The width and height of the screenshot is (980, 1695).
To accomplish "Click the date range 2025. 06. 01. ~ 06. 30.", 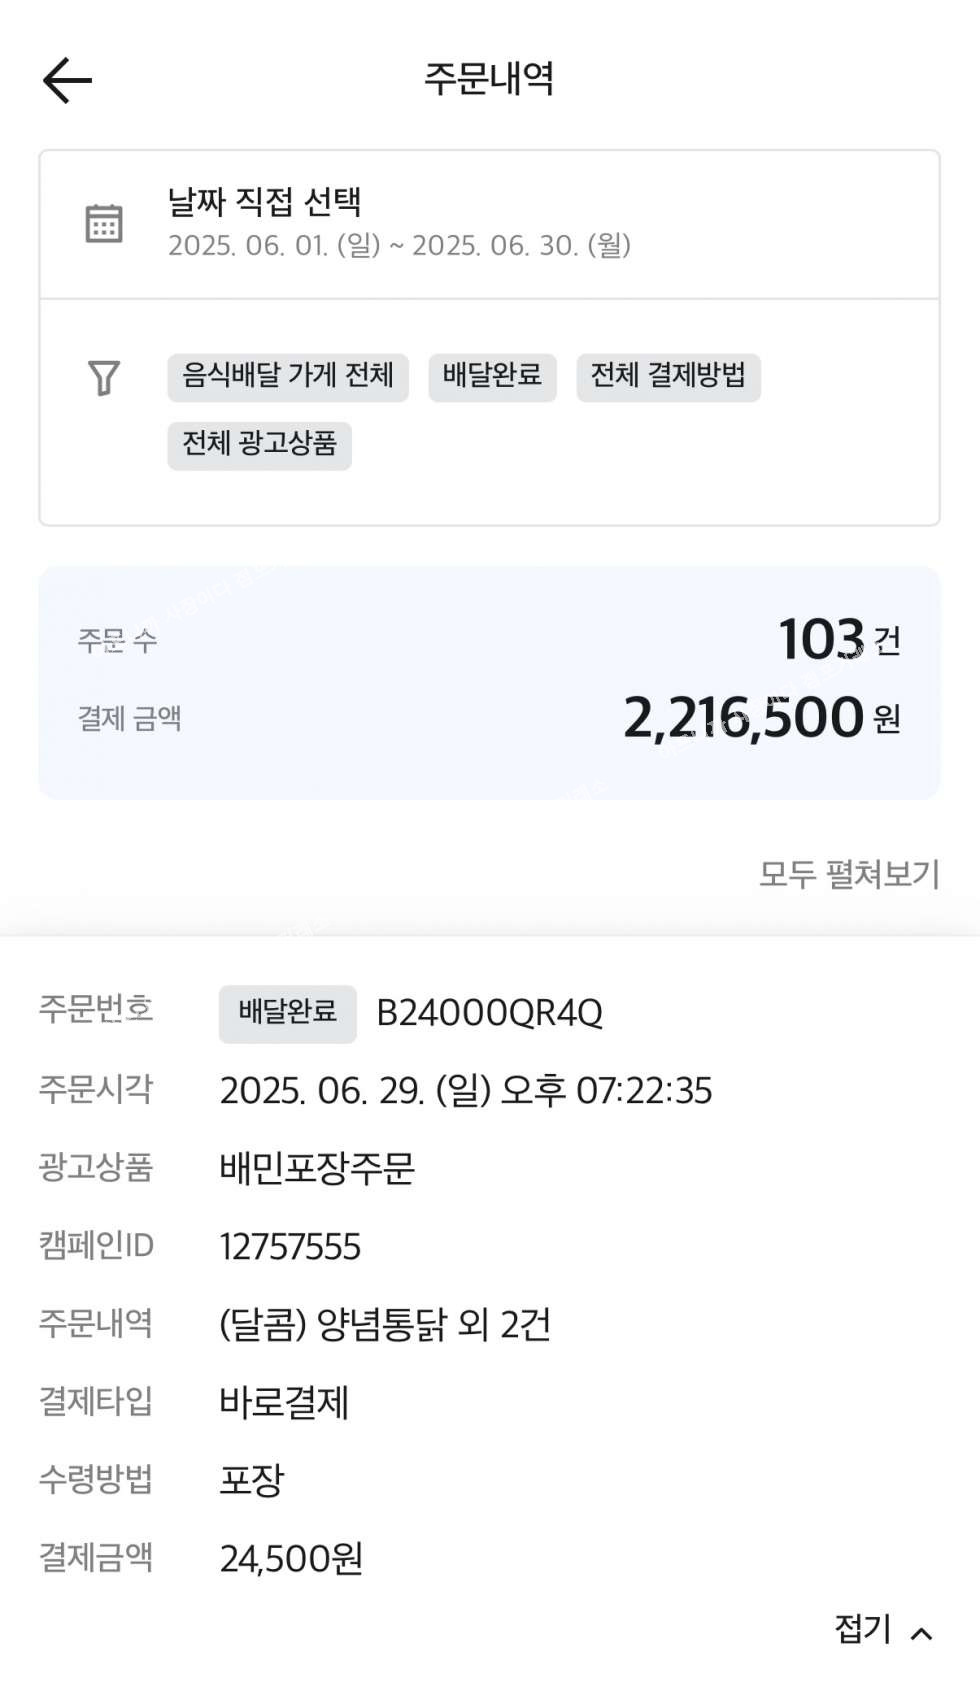I will pyautogui.click(x=399, y=246).
